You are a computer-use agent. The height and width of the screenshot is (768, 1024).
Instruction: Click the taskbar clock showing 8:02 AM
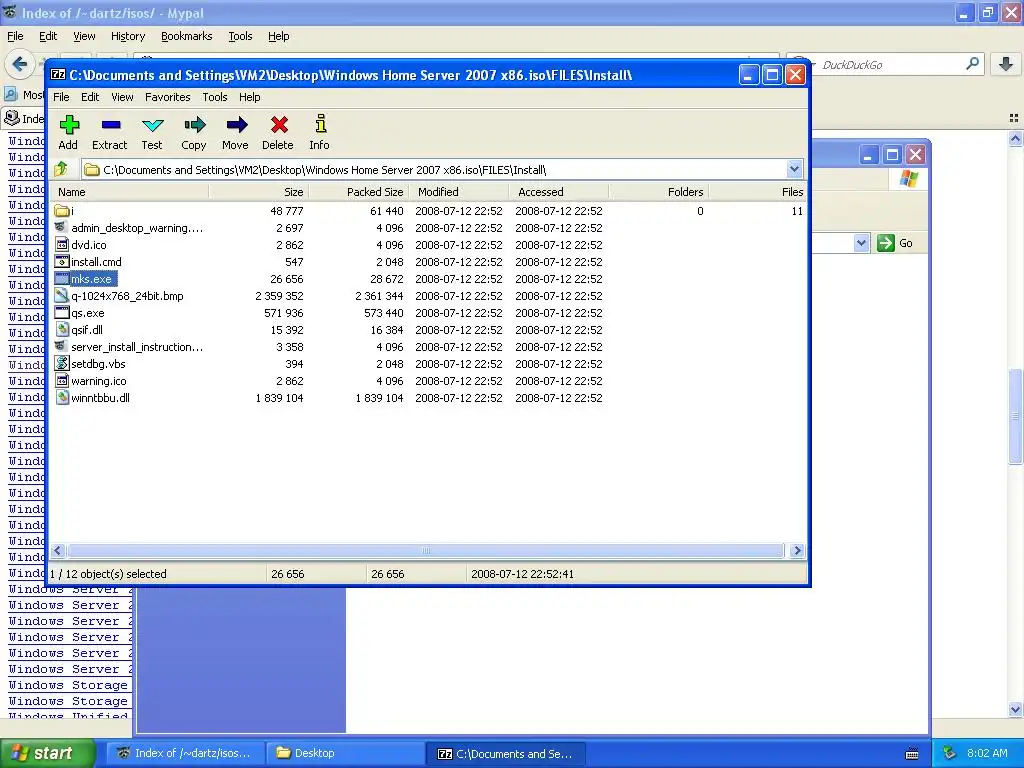(987, 753)
